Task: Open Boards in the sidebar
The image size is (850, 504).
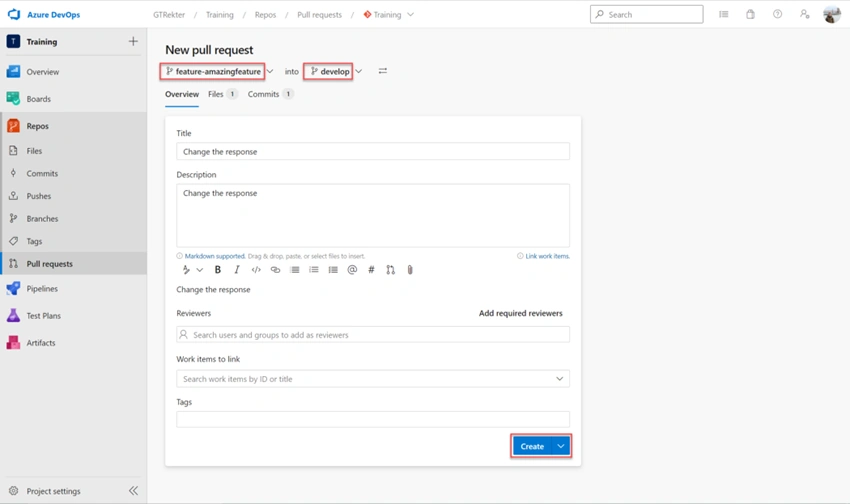Action: pyautogui.click(x=38, y=99)
